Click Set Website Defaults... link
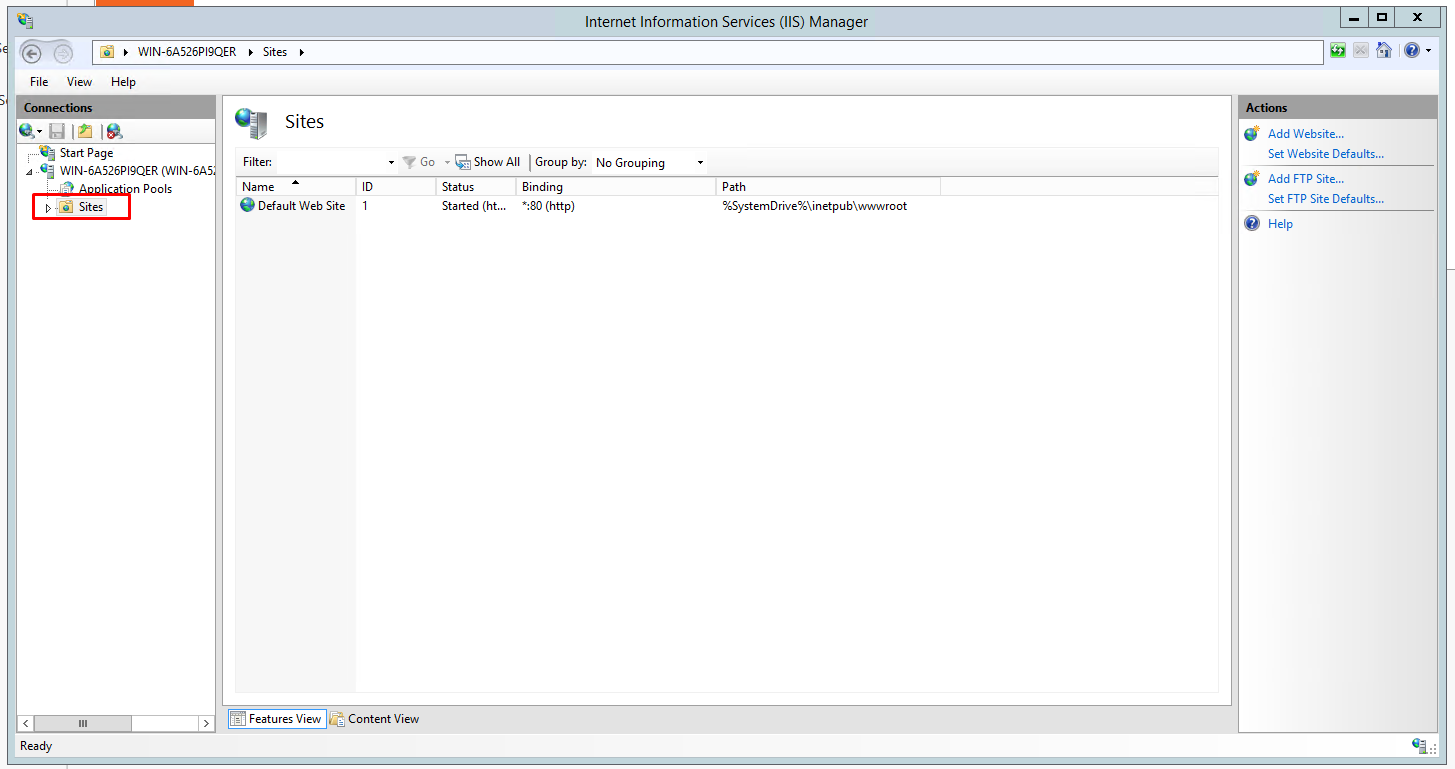1455x769 pixels. coord(1326,154)
